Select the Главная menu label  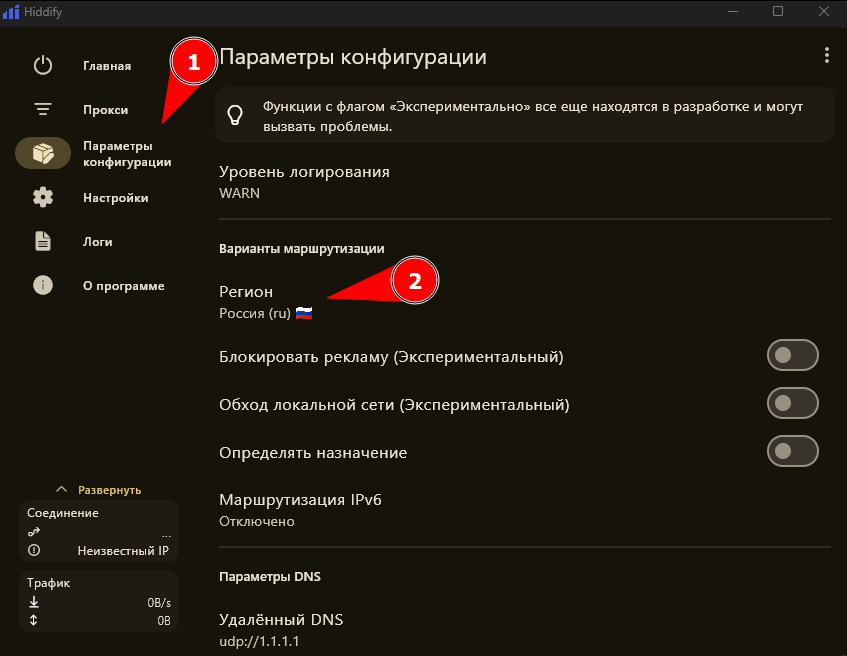(x=107, y=67)
